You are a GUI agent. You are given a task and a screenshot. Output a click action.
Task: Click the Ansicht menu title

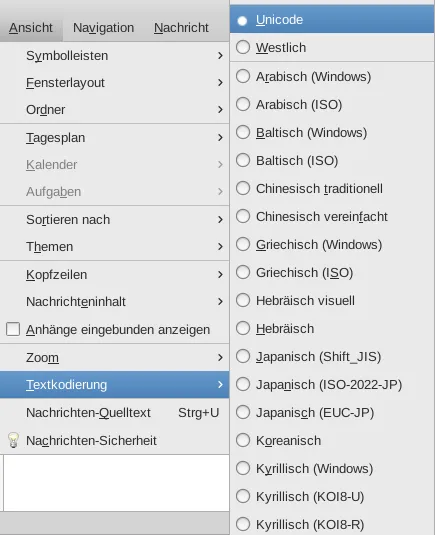[x=31, y=28]
